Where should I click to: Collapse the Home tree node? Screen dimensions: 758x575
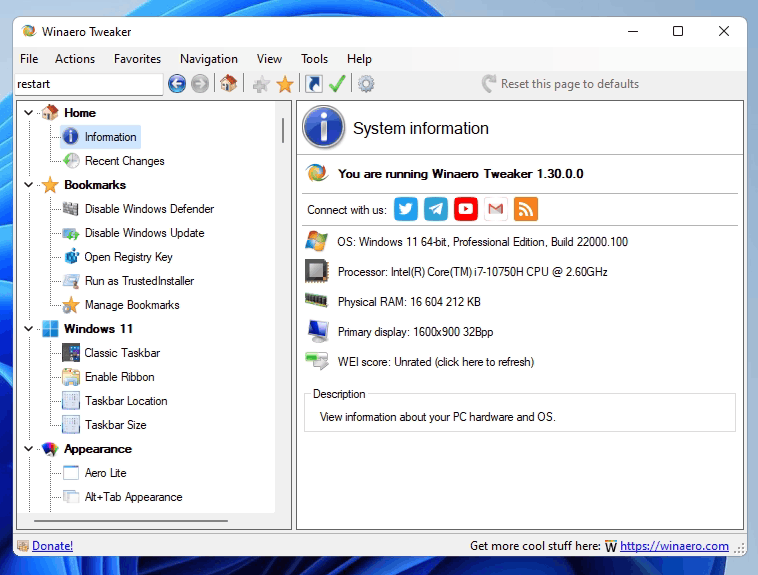(28, 113)
